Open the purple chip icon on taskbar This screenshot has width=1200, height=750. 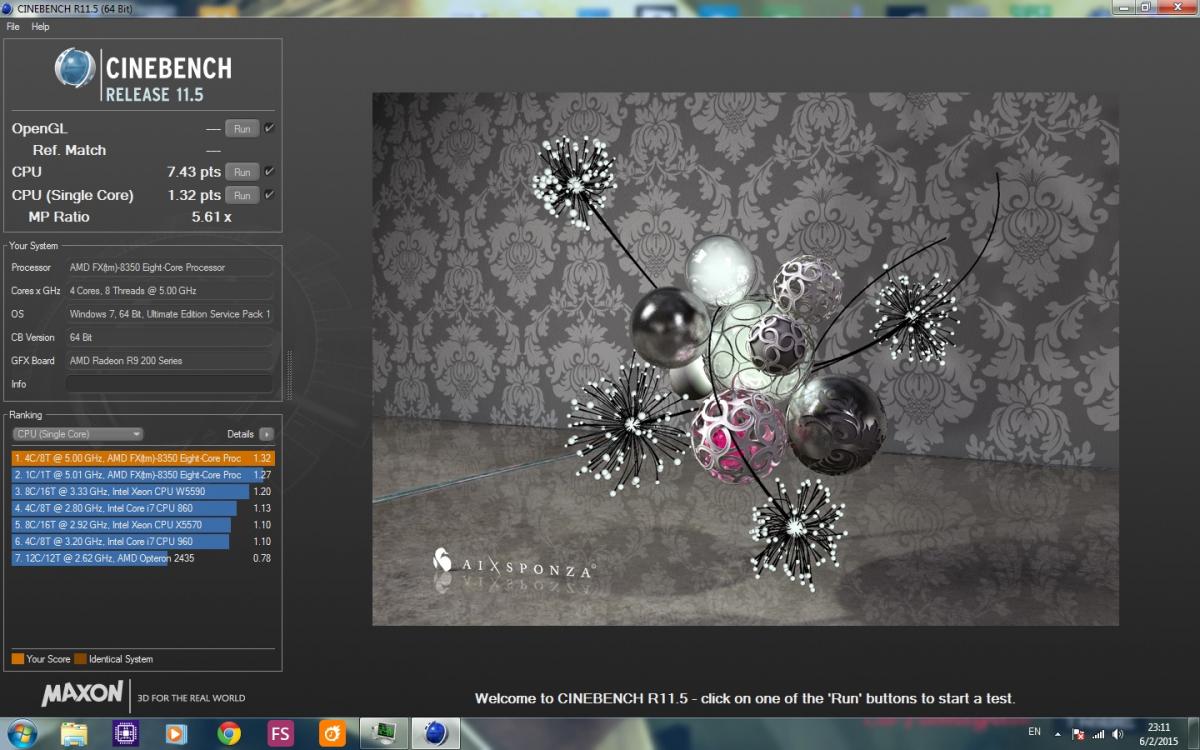tap(125, 734)
